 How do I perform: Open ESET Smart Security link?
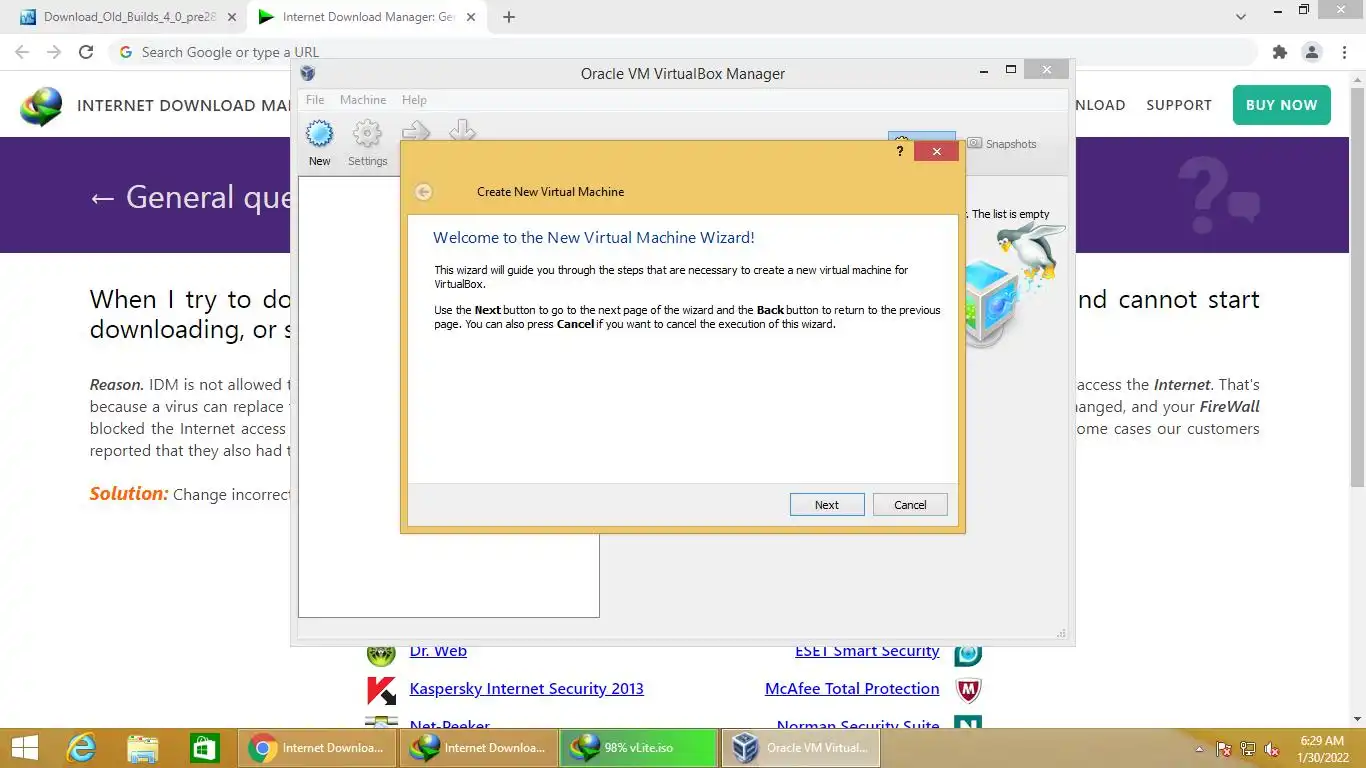point(867,651)
